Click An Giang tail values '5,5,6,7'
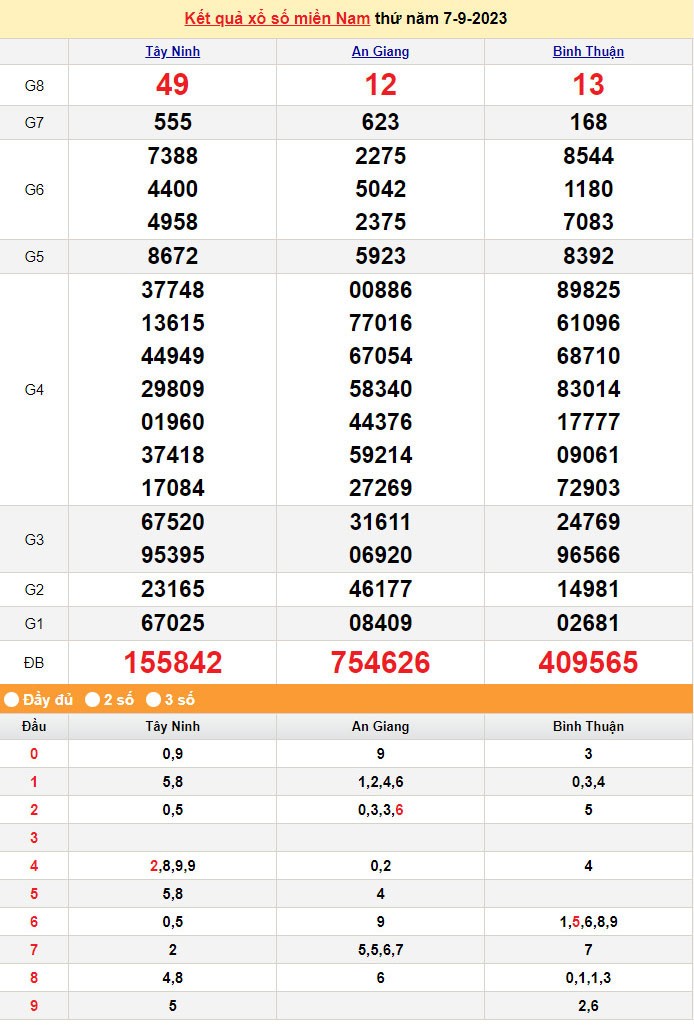694x1026 pixels. click(x=380, y=950)
